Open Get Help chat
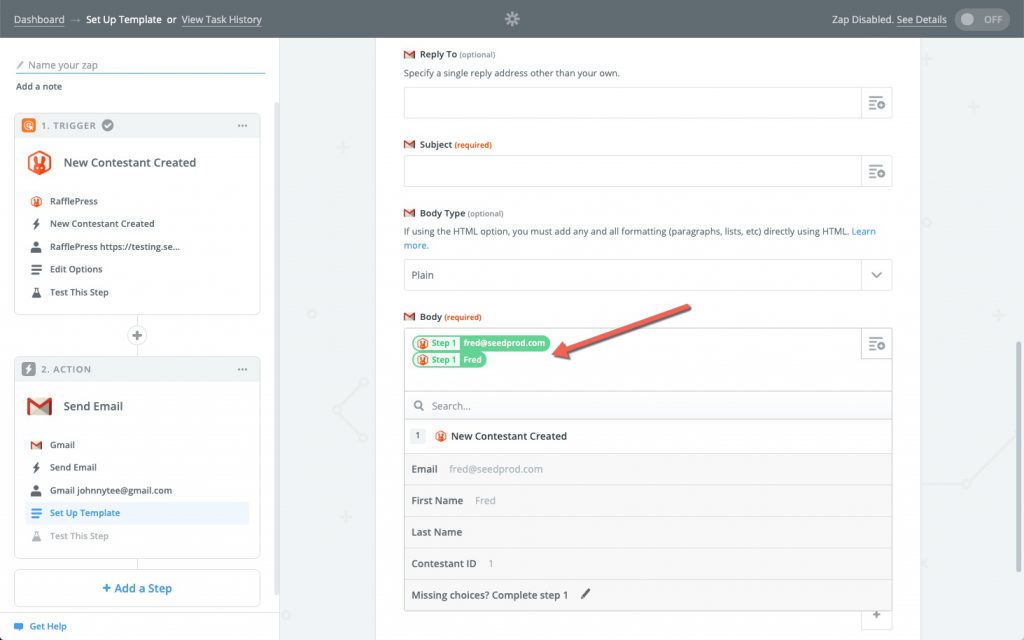 [x=40, y=626]
